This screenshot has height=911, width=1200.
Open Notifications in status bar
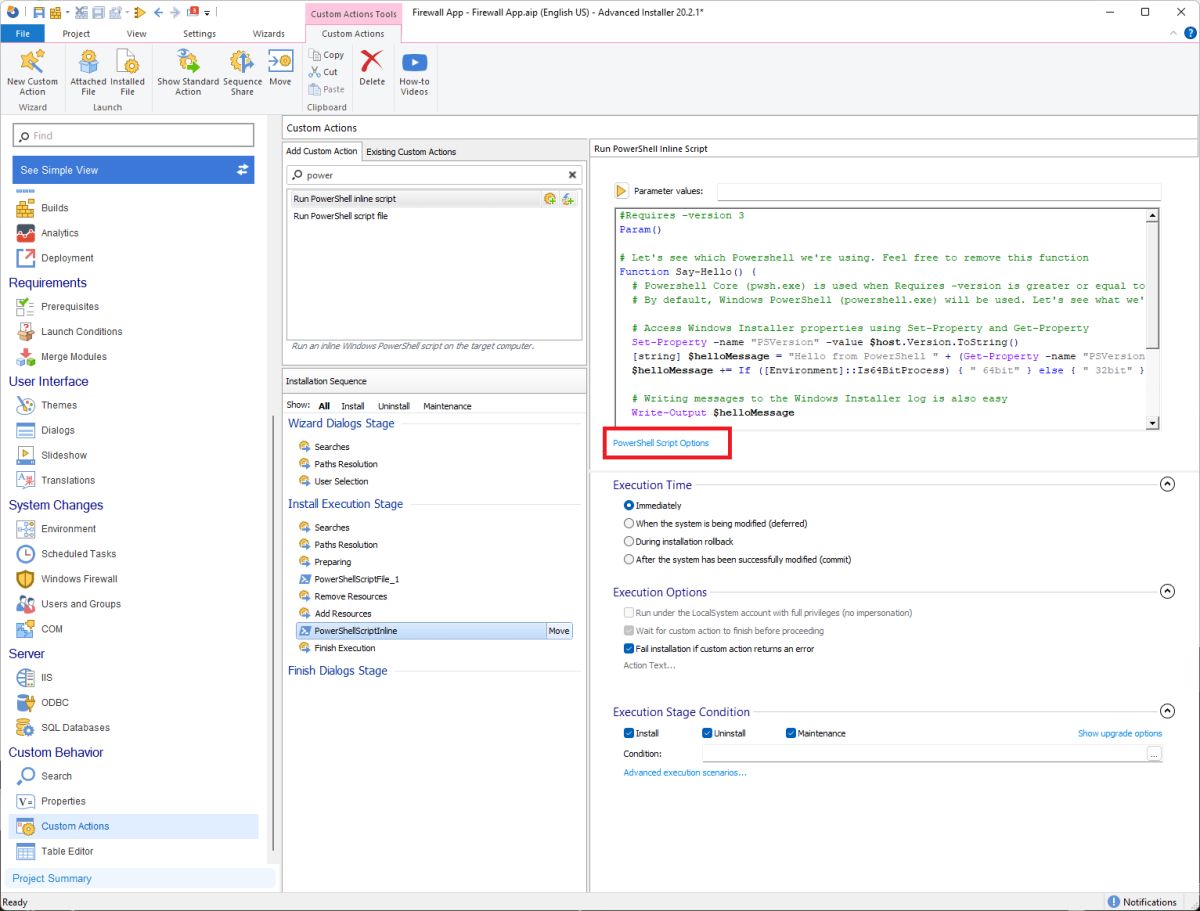point(1142,902)
